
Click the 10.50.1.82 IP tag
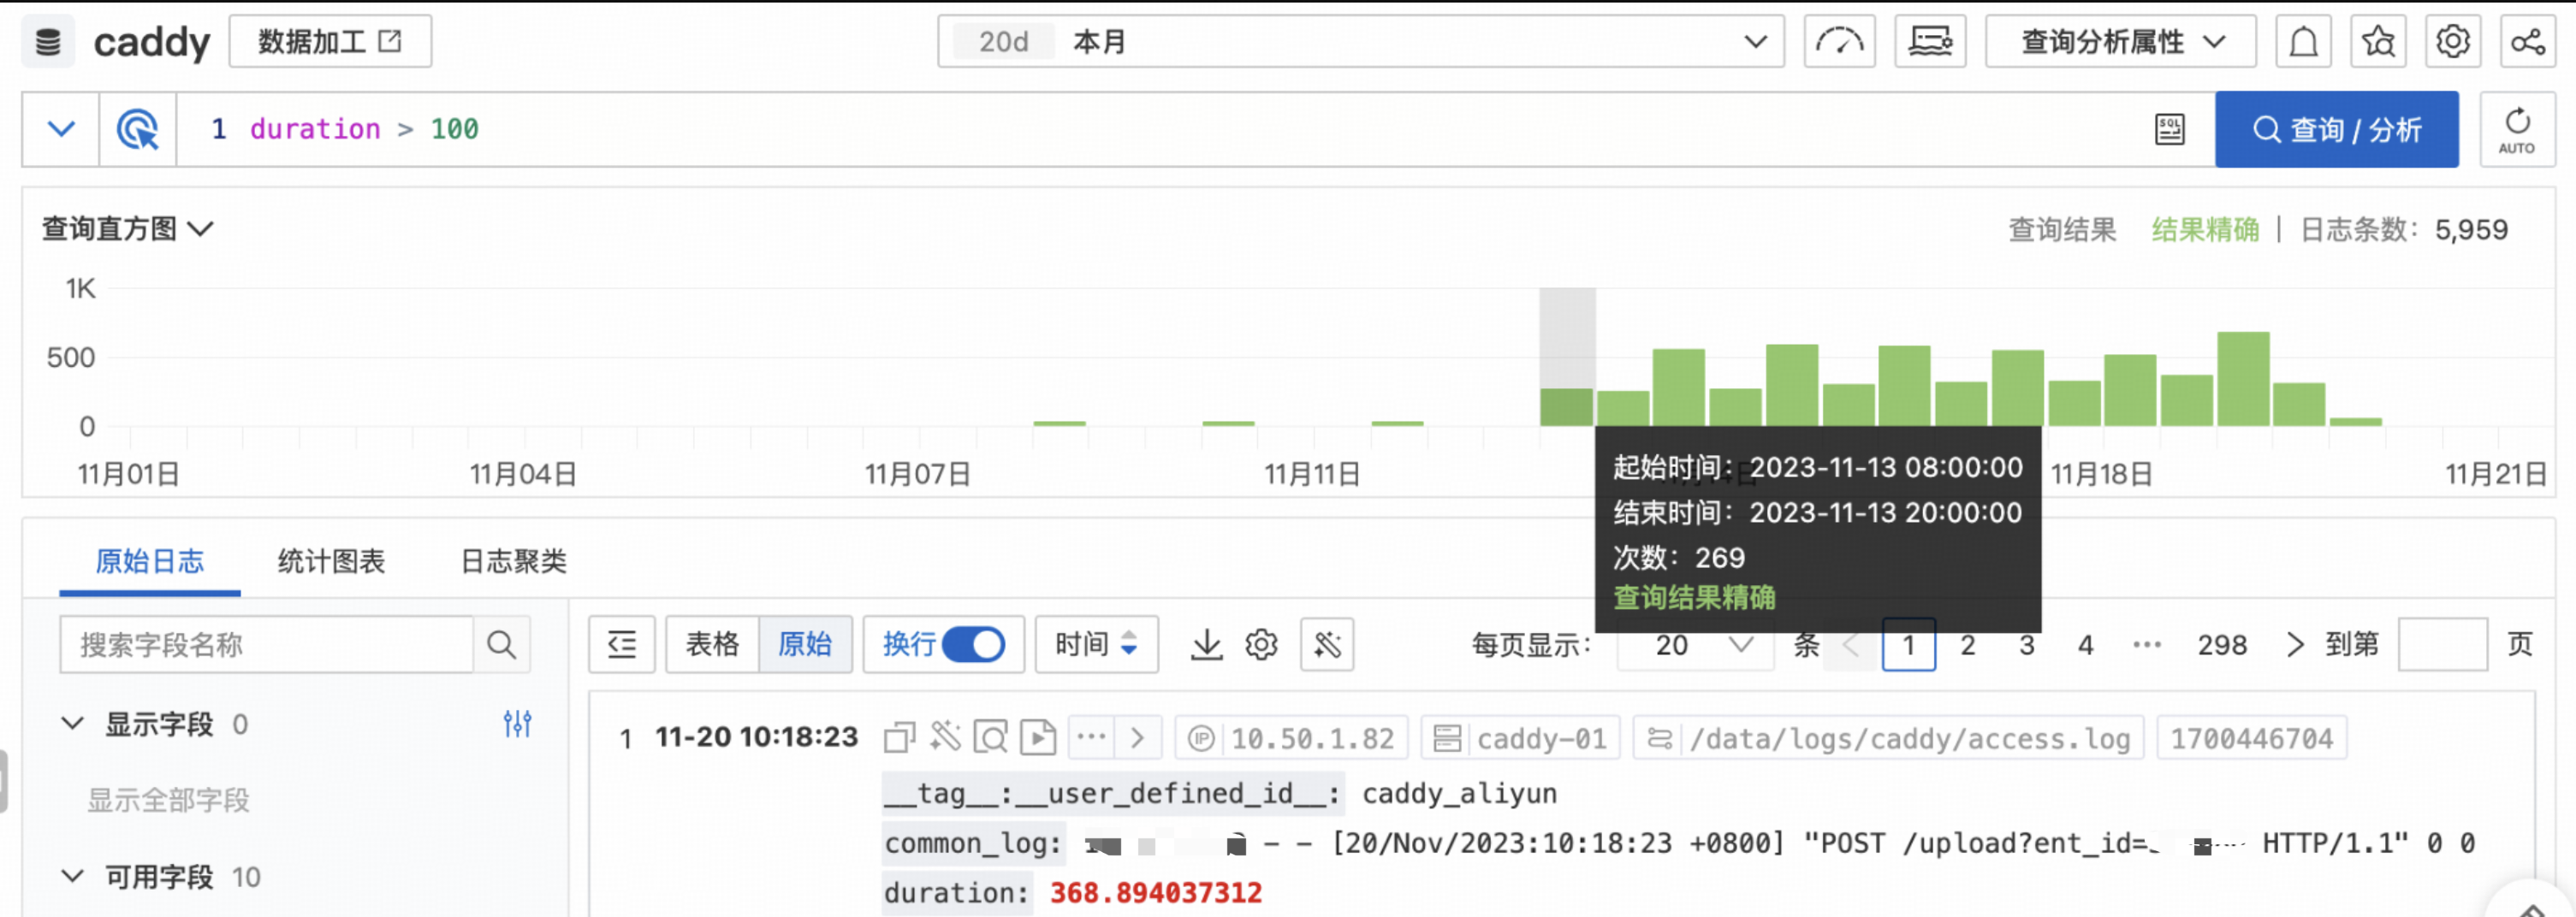point(1292,738)
